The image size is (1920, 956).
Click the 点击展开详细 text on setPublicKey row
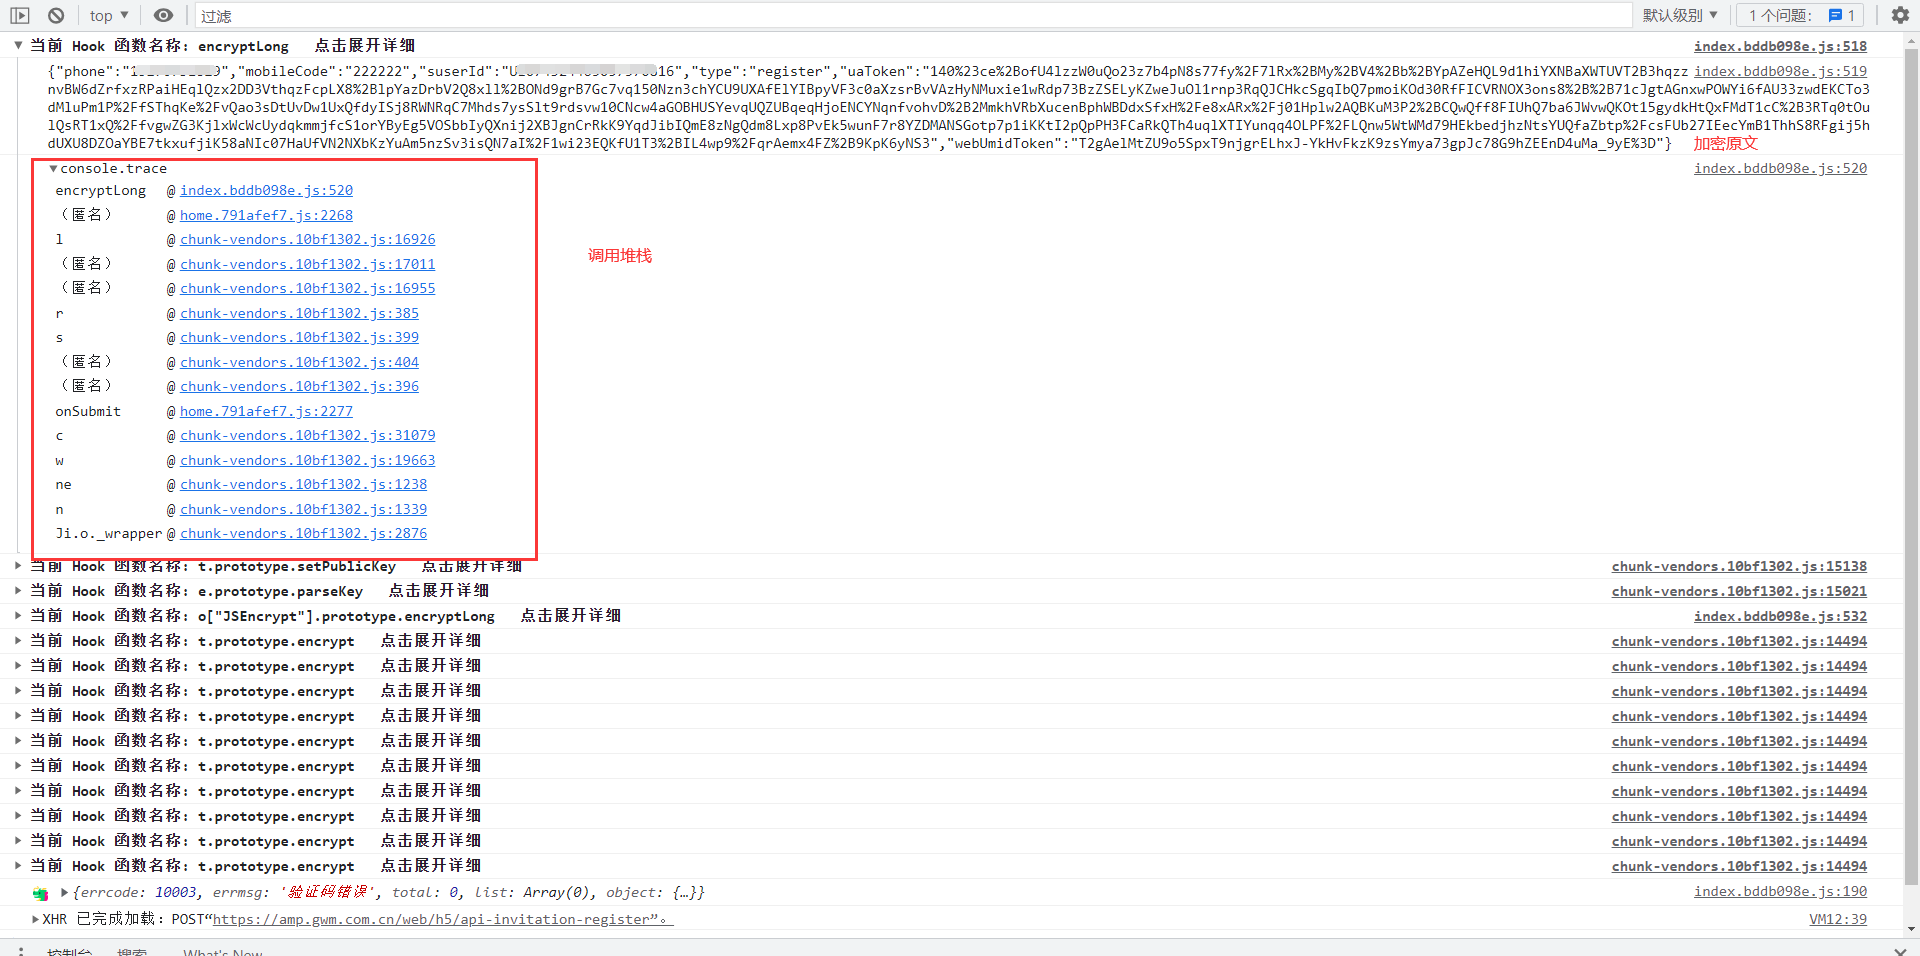tap(471, 566)
